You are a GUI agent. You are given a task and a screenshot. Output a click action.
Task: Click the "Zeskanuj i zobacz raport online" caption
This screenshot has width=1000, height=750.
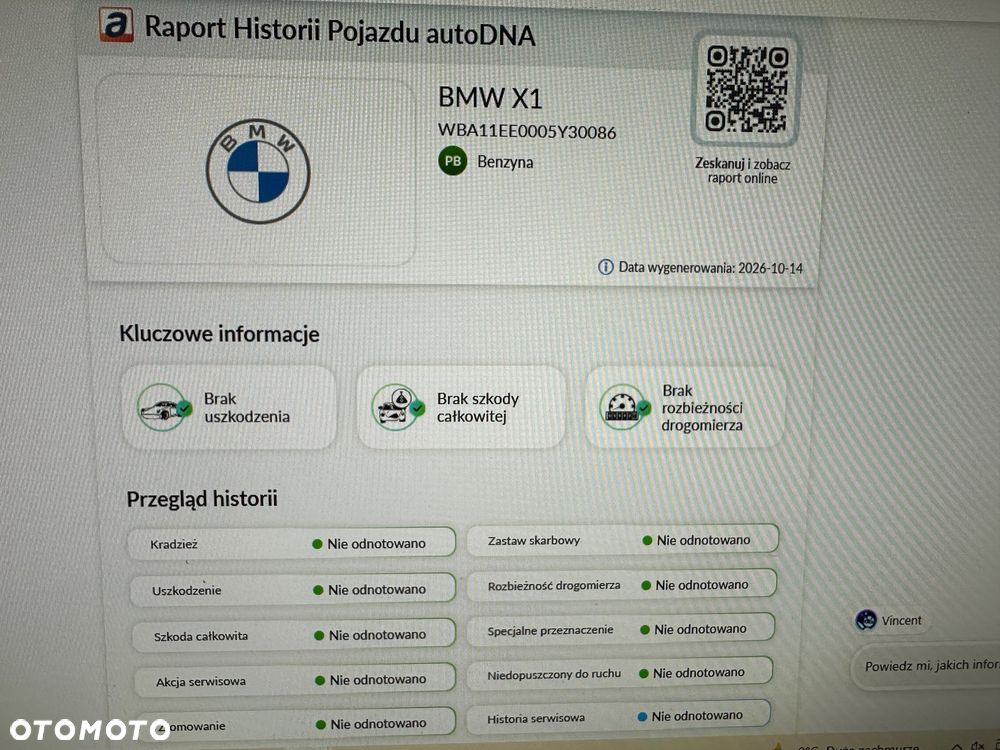point(742,171)
